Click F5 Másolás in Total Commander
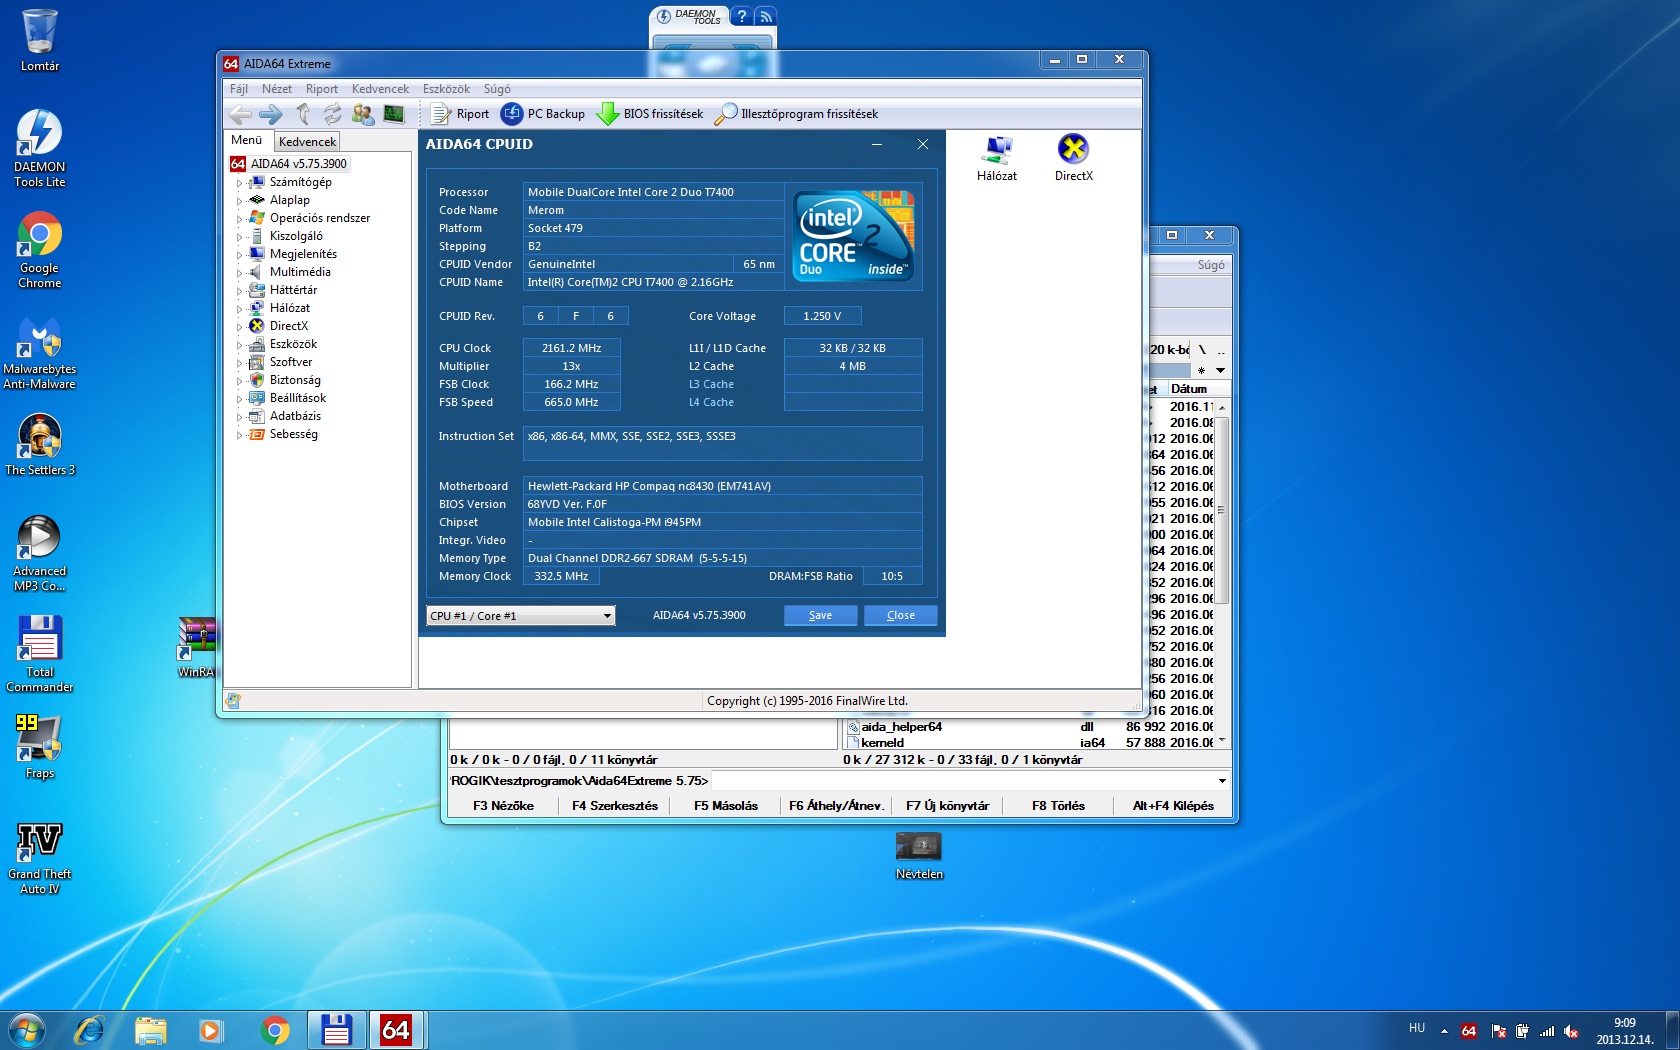The width and height of the screenshot is (1680, 1050). [726, 806]
